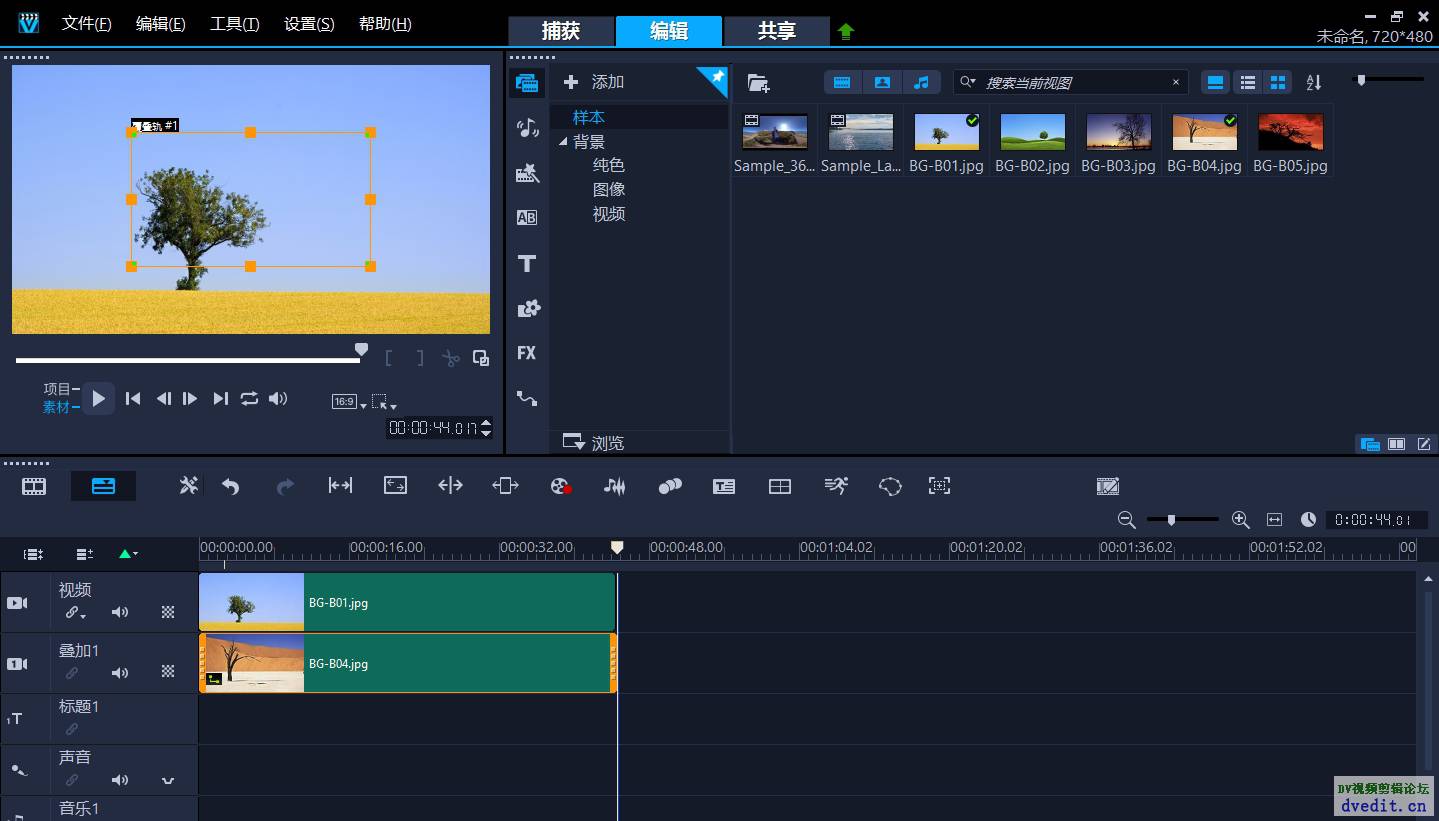Switch to the 捕获 capture tab
This screenshot has width=1439, height=821.
[561, 31]
